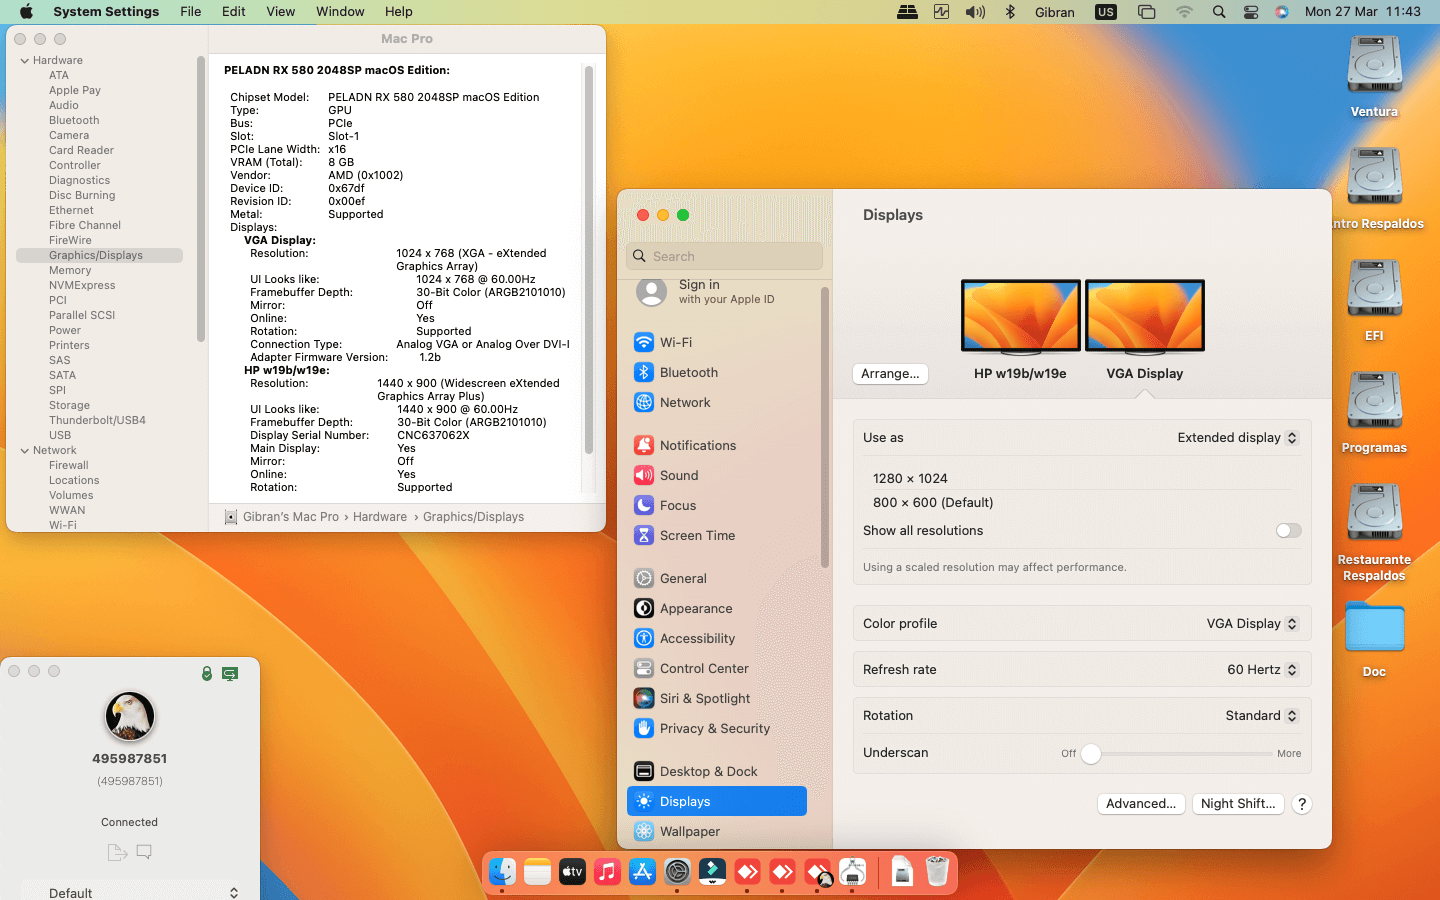Toggle Show all resolutions switch
The image size is (1440, 900).
pos(1288,531)
